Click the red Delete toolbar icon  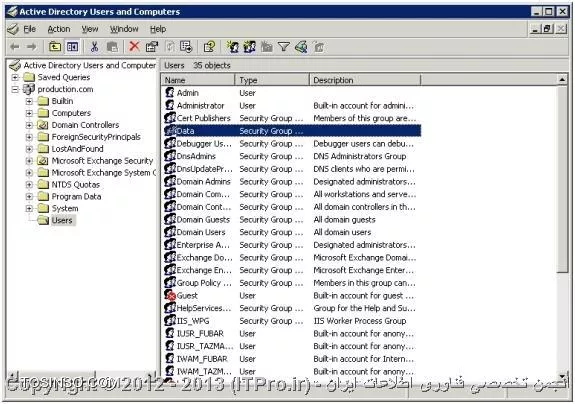tap(134, 47)
